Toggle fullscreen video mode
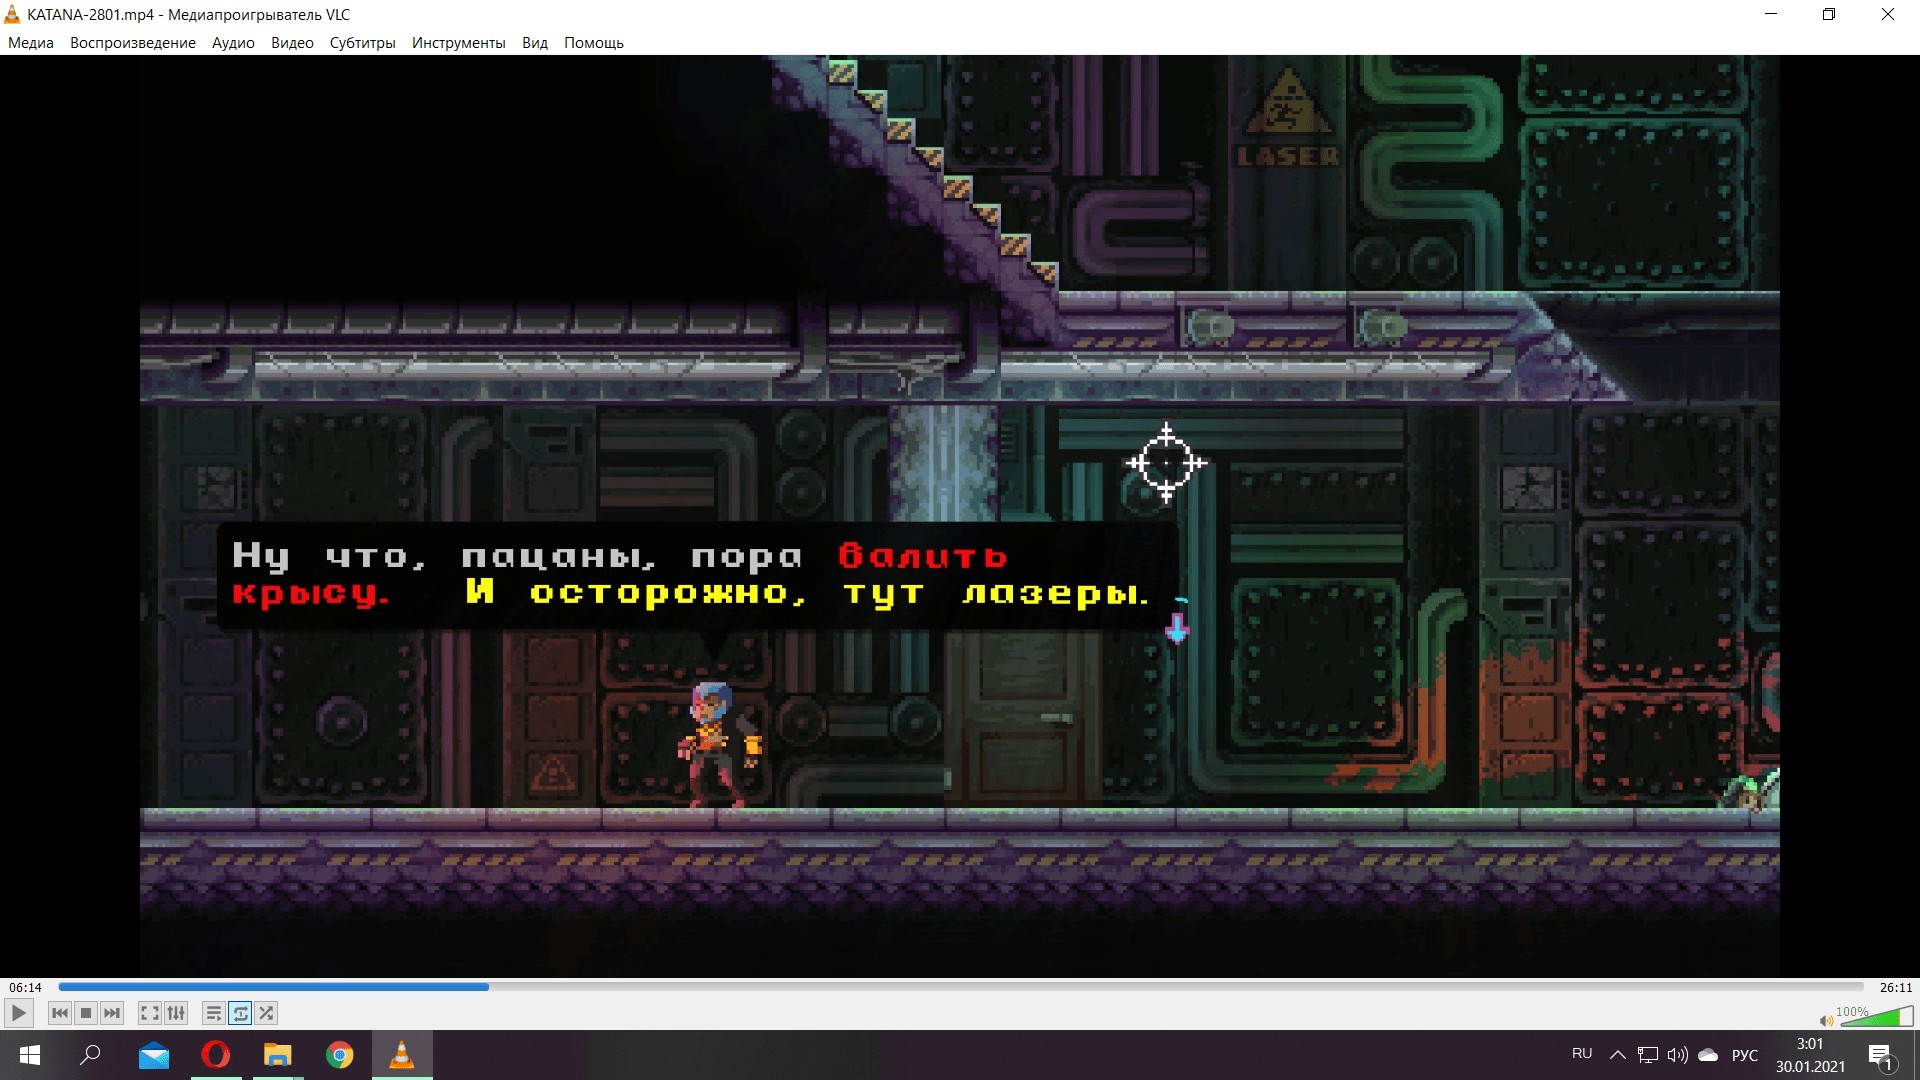This screenshot has height=1080, width=1920. tap(149, 1013)
